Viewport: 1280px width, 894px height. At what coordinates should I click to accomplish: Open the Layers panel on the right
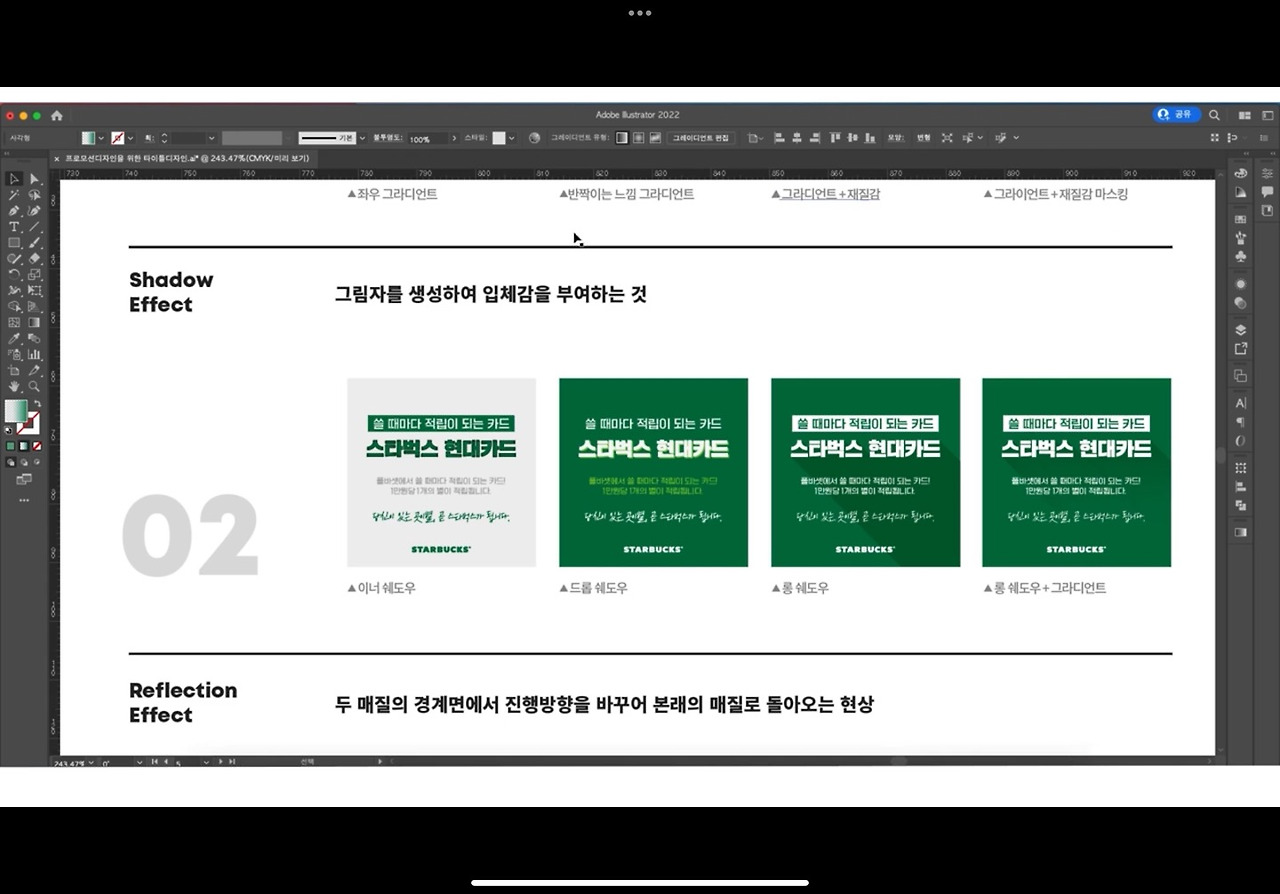[1240, 328]
